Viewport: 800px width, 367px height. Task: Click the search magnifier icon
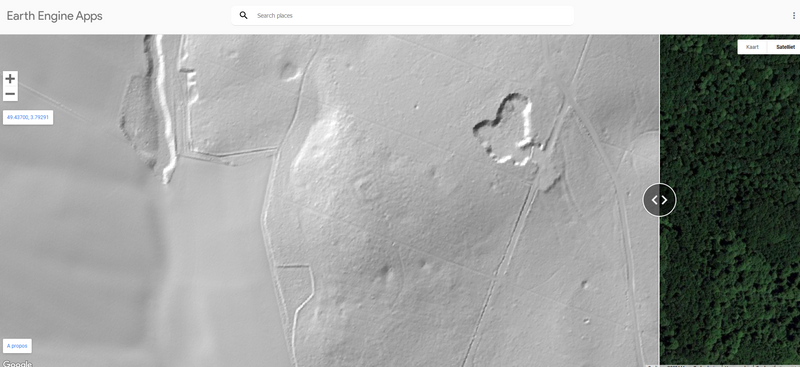click(x=243, y=15)
